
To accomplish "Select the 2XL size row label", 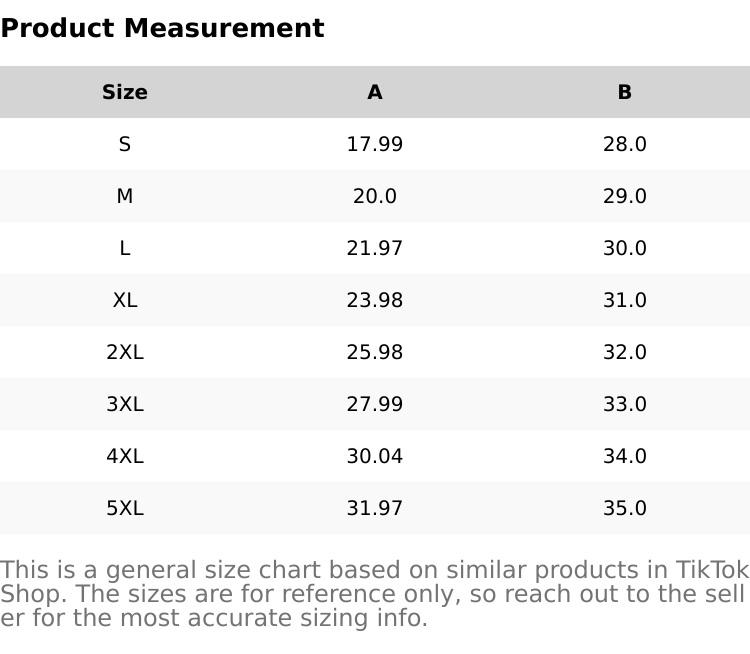I will (x=125, y=352).
